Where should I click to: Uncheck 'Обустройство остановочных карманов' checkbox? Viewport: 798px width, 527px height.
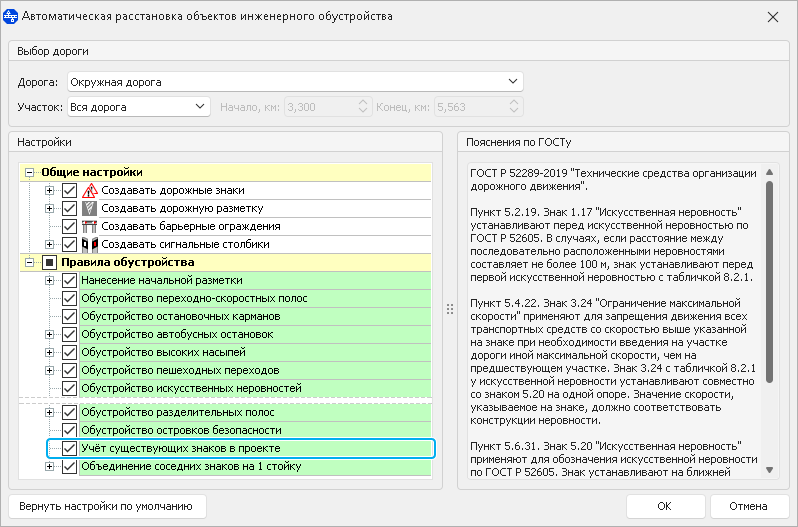[70, 316]
